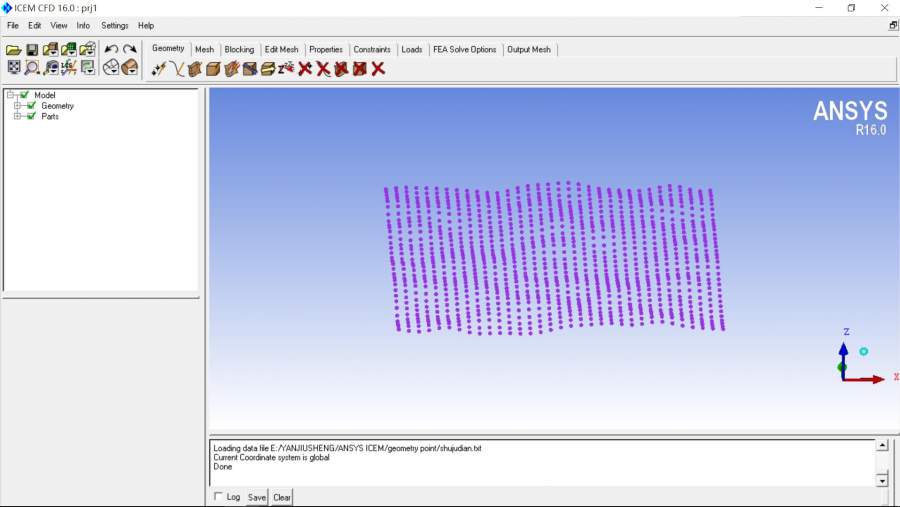
Task: Select the Create/Modify Surface tool
Action: pyautogui.click(x=195, y=69)
